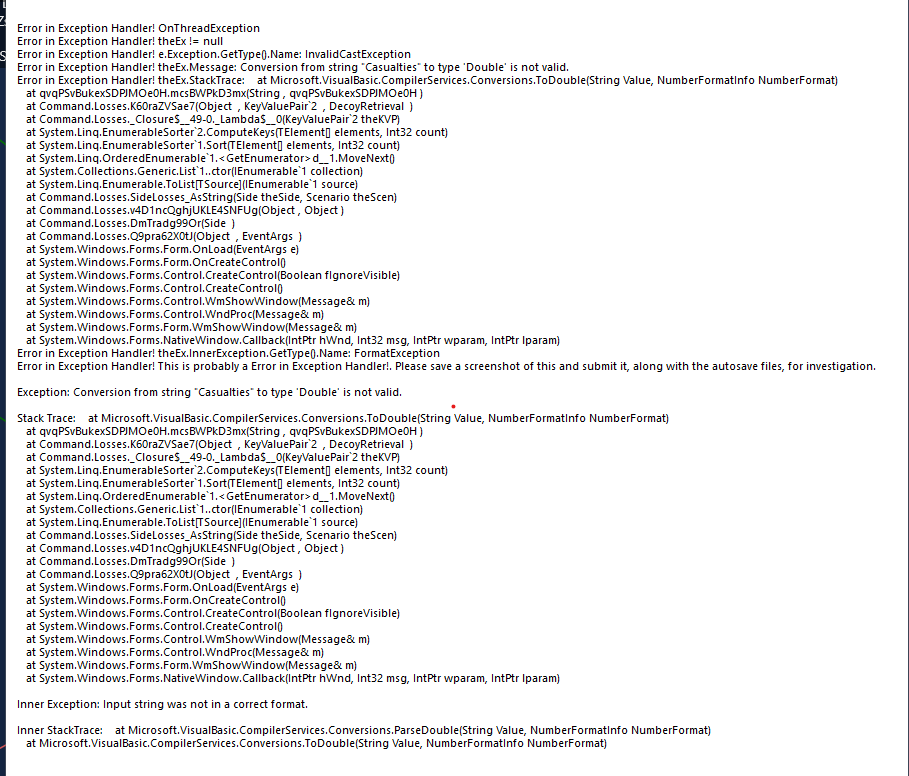The image size is (909, 776).
Task: Click second 'NativeWindow.Callback' stack entry
Action: pyautogui.click(x=293, y=679)
